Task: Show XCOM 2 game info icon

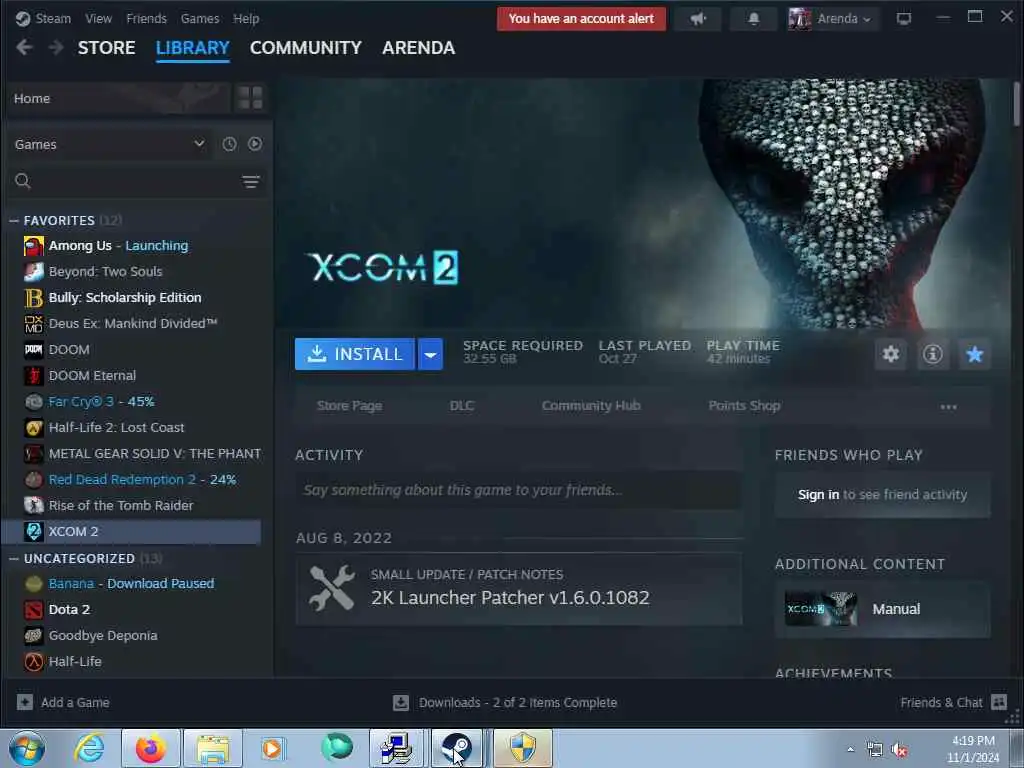Action: (933, 355)
